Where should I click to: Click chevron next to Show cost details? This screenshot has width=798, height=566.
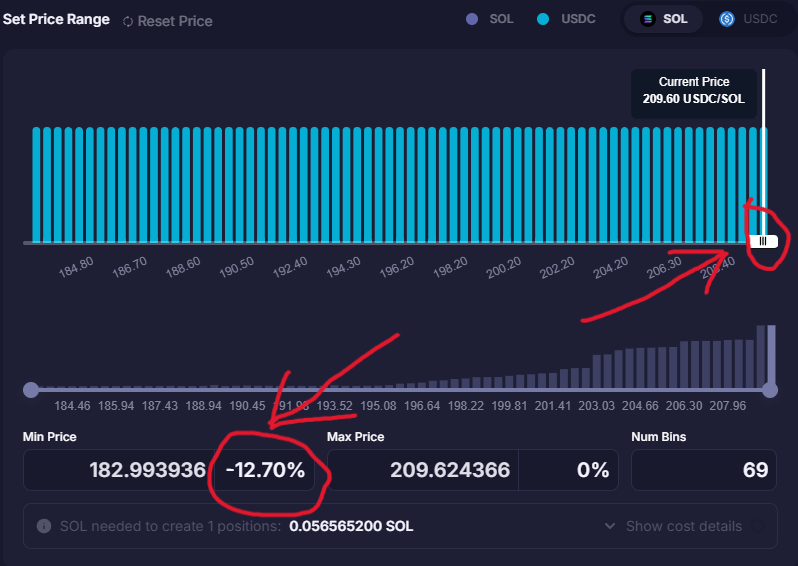610,526
